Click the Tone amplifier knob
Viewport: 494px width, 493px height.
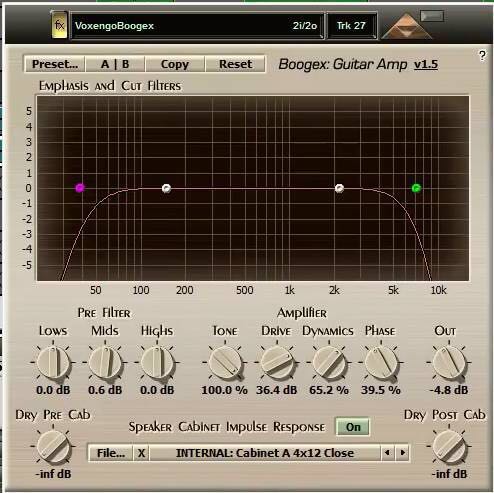225,363
